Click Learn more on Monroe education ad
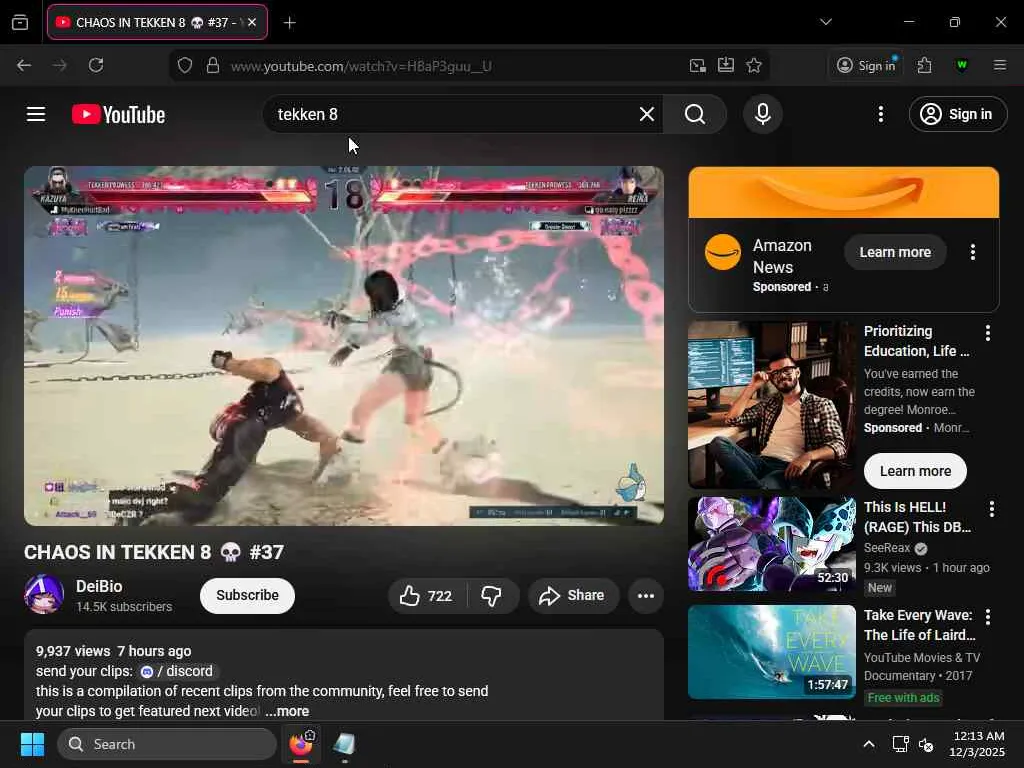 pyautogui.click(x=915, y=471)
